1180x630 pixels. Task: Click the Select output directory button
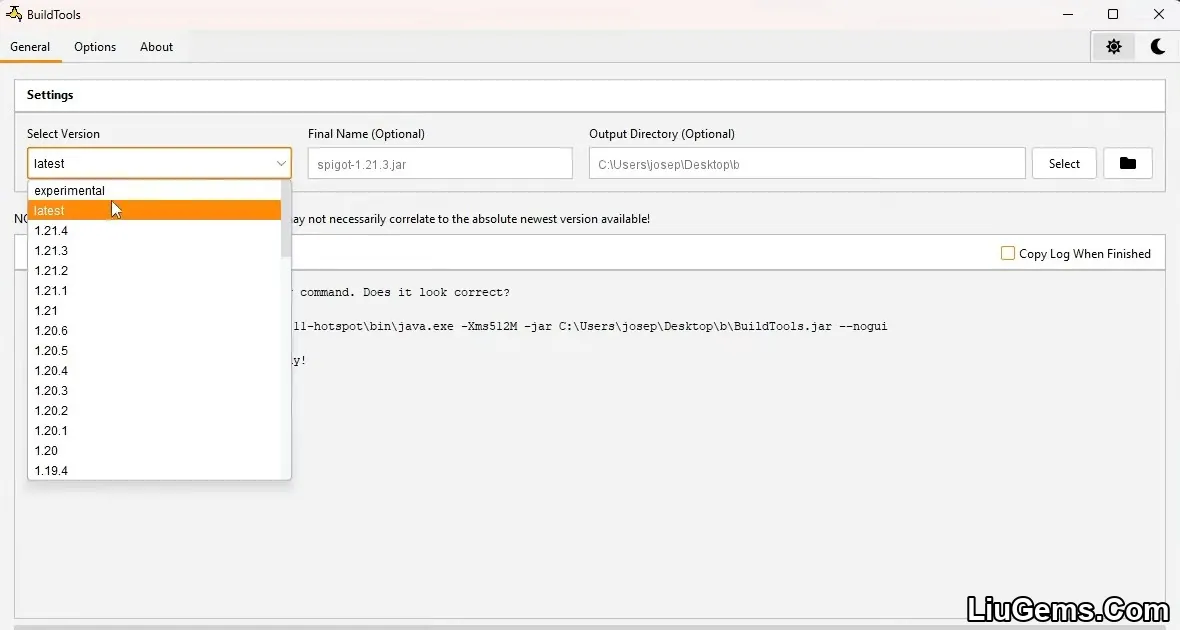point(1064,163)
